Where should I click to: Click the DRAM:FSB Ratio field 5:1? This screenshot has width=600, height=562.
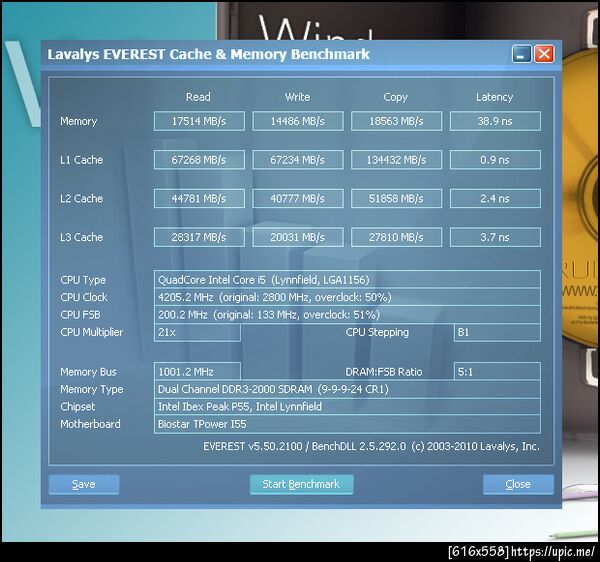(497, 372)
